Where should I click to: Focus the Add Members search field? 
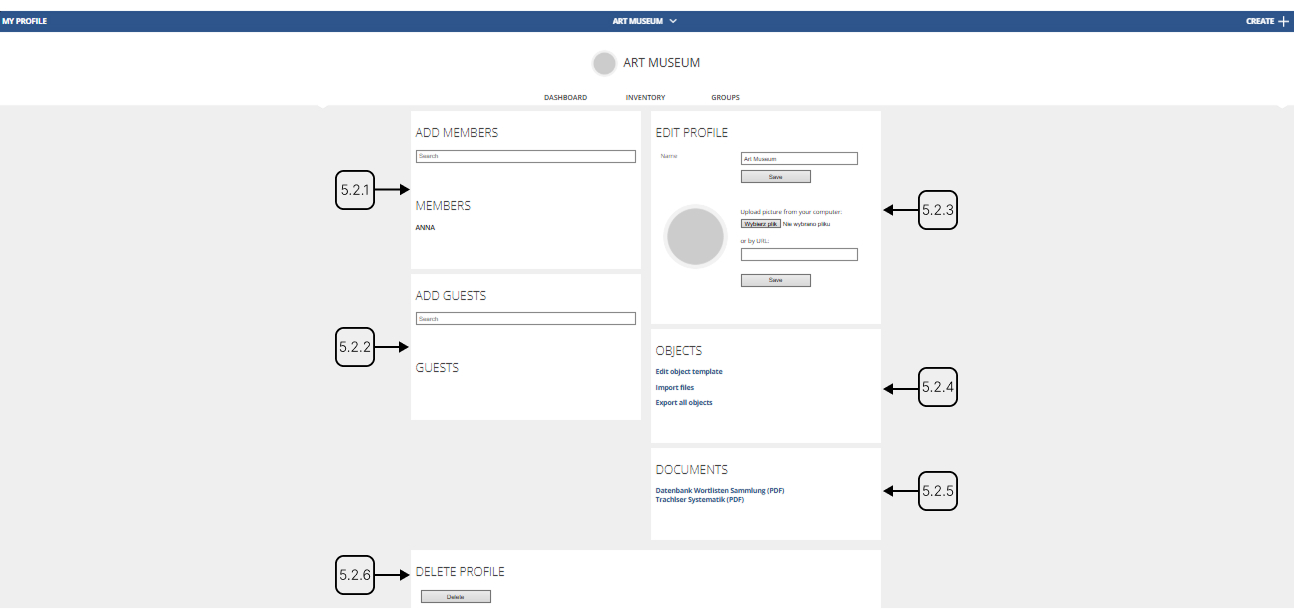click(525, 156)
